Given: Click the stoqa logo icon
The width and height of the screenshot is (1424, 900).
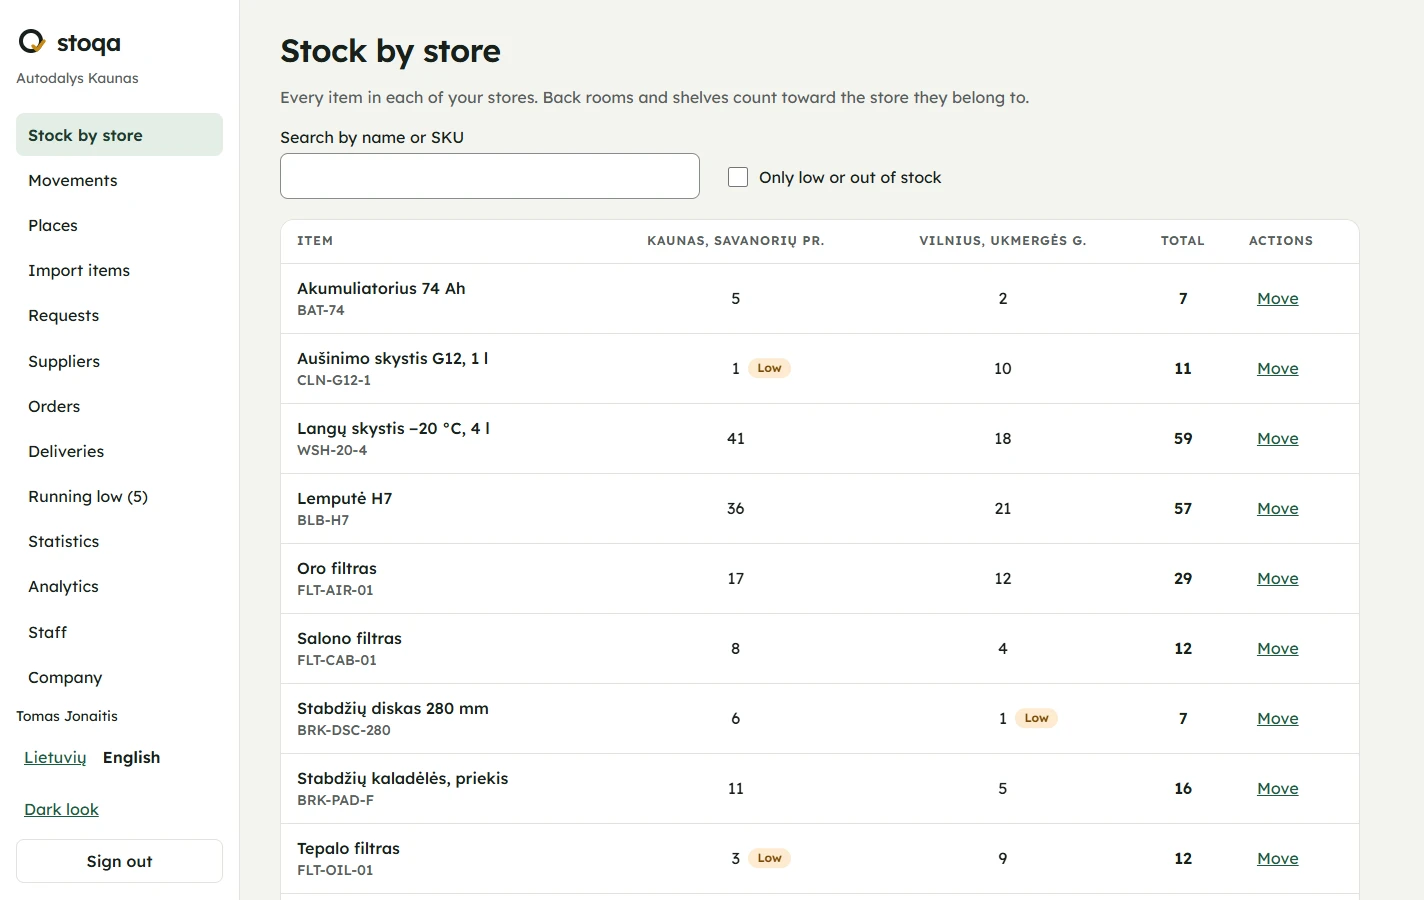Looking at the screenshot, I should pyautogui.click(x=32, y=41).
